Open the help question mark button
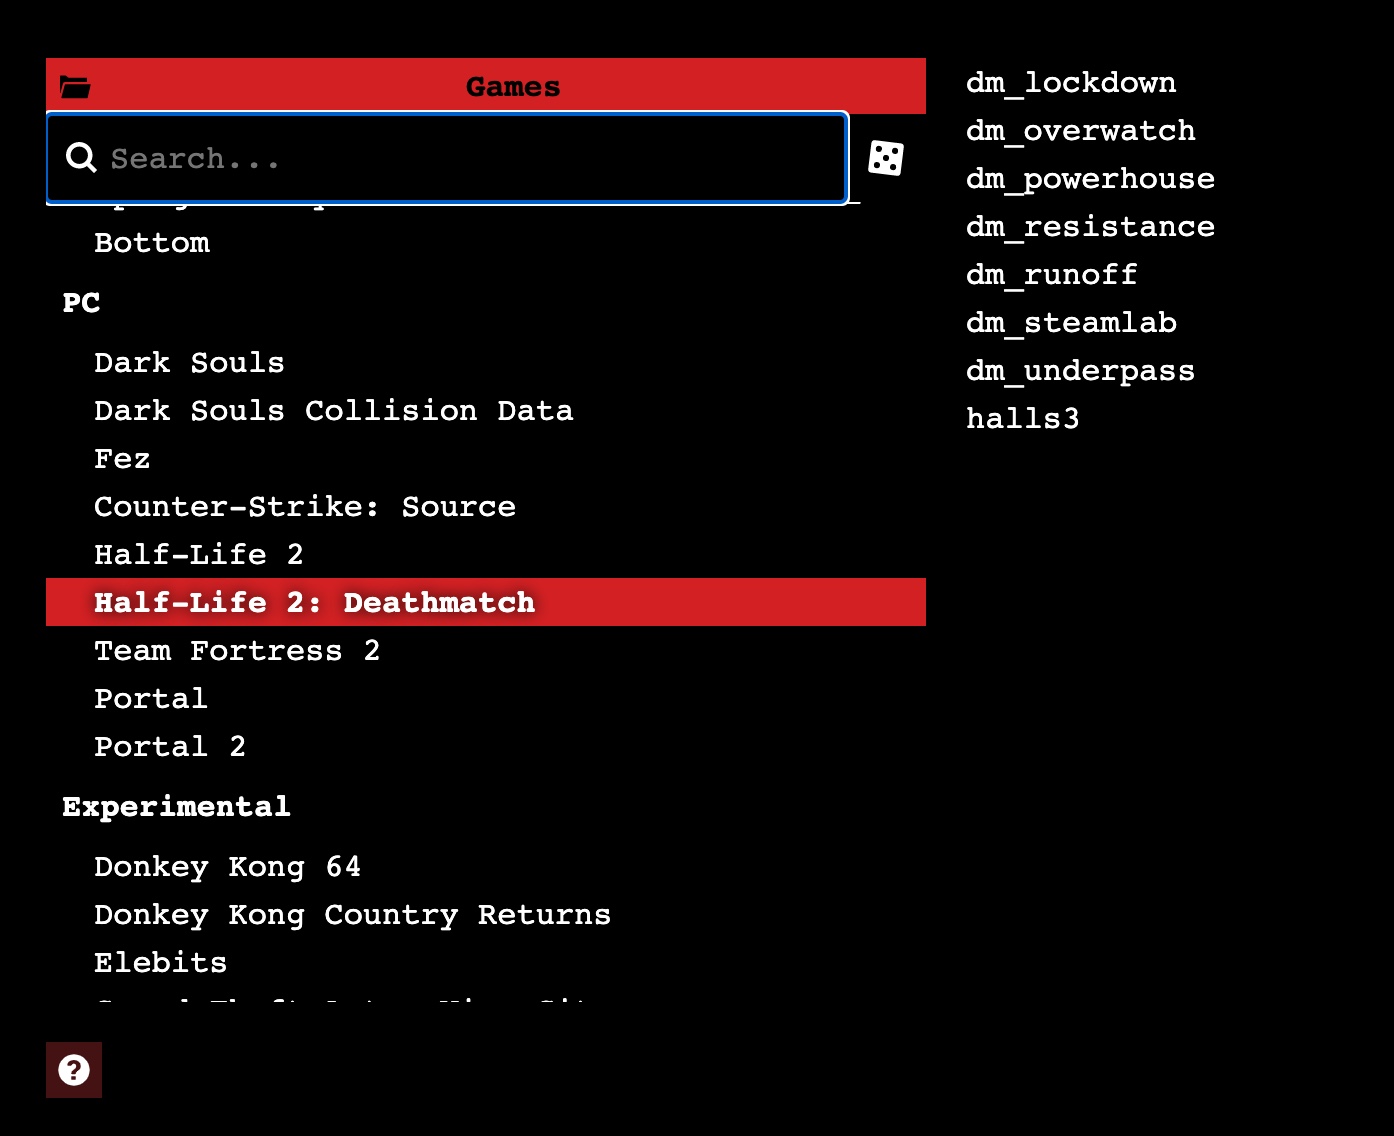1394x1136 pixels. 74,1070
